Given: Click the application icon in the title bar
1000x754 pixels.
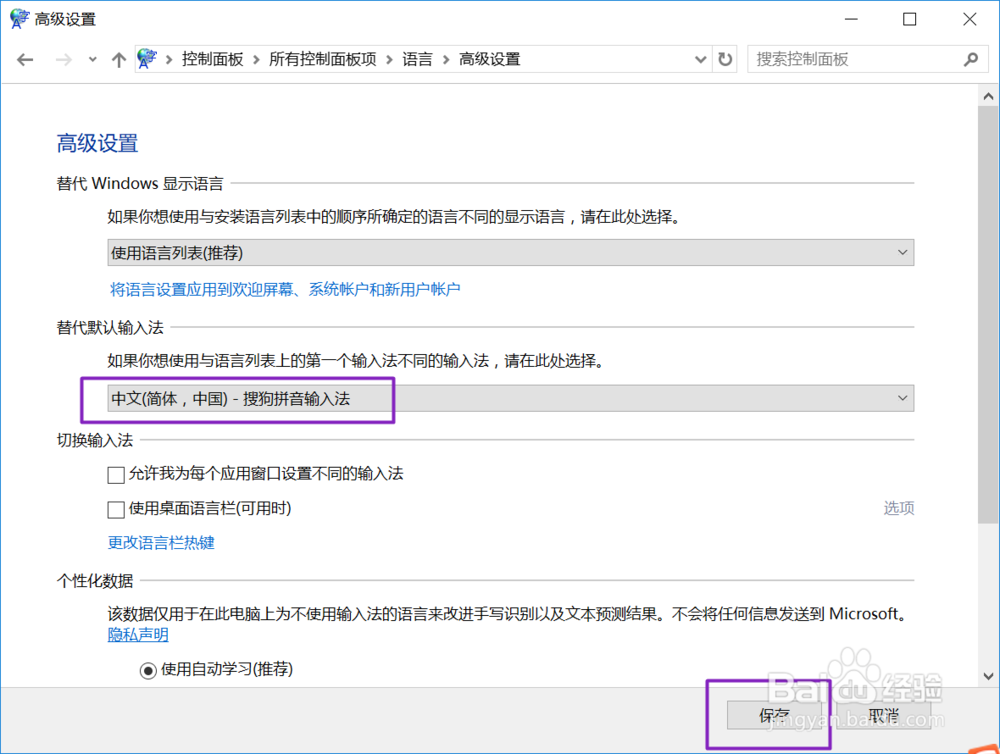Looking at the screenshot, I should click(x=16, y=18).
